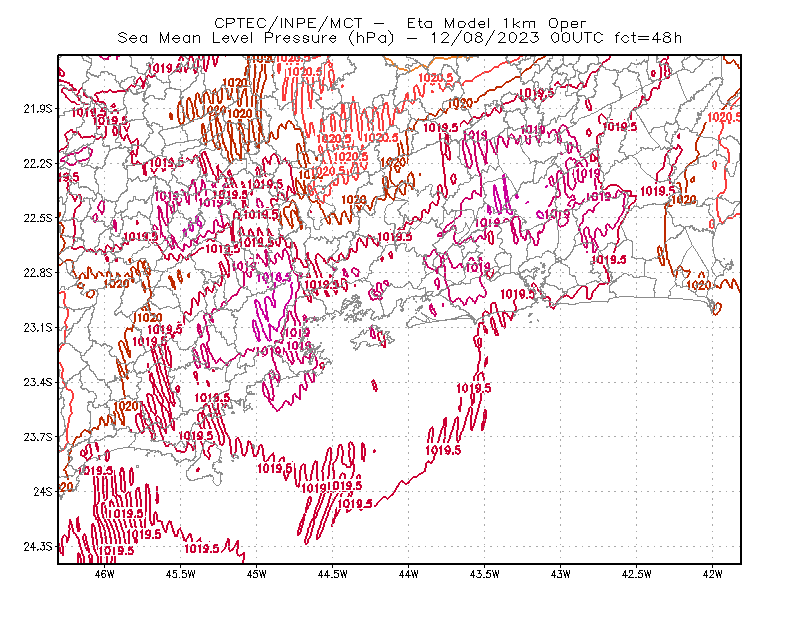Image resolution: width=800 pixels, height=618 pixels.
Task: Click the 21.9S latitude axis label
Action: 38,109
